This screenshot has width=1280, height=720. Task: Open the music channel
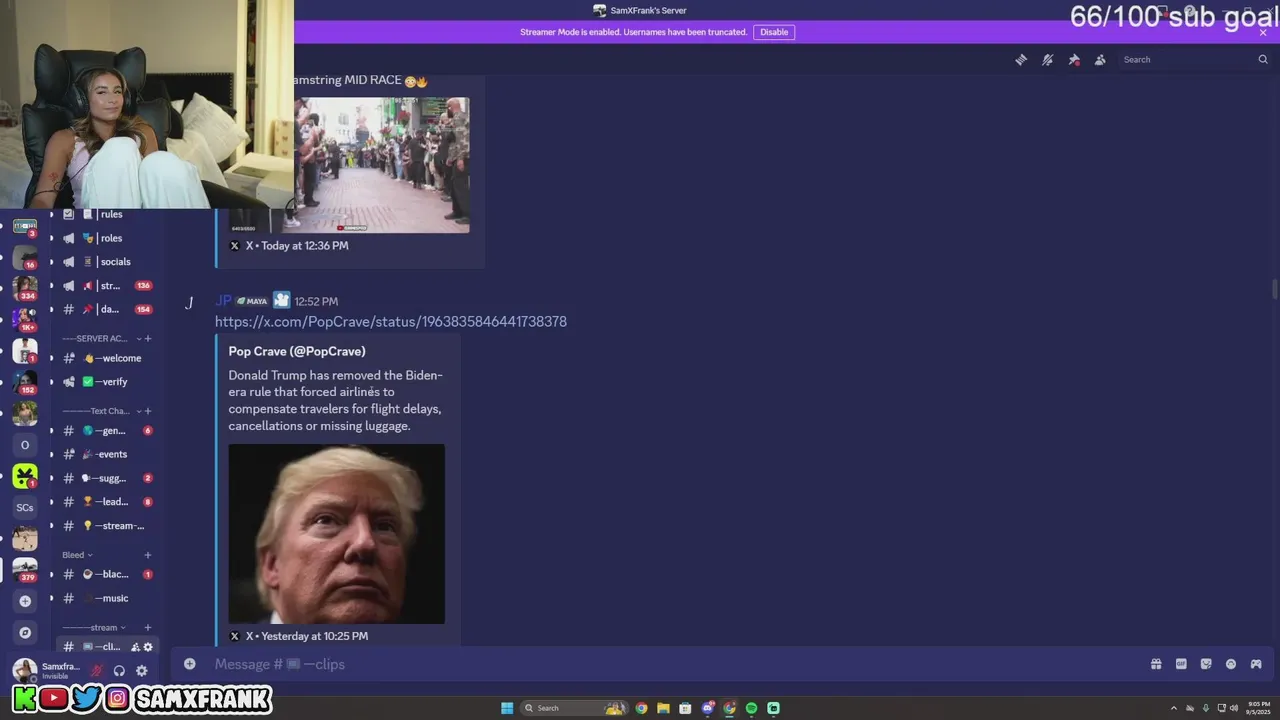click(x=107, y=598)
